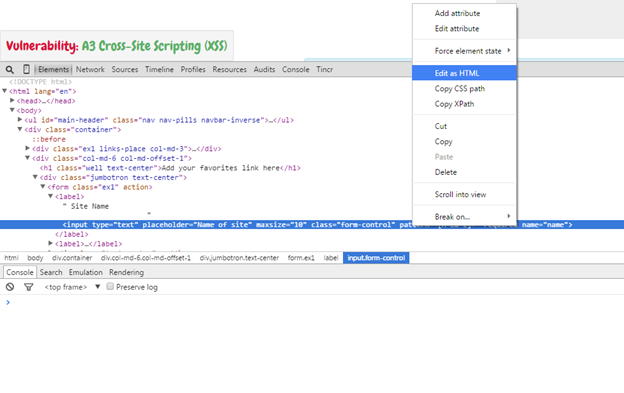Image resolution: width=624 pixels, height=393 pixels.
Task: Expand the div ex1 links-place node
Action: click(x=27, y=148)
